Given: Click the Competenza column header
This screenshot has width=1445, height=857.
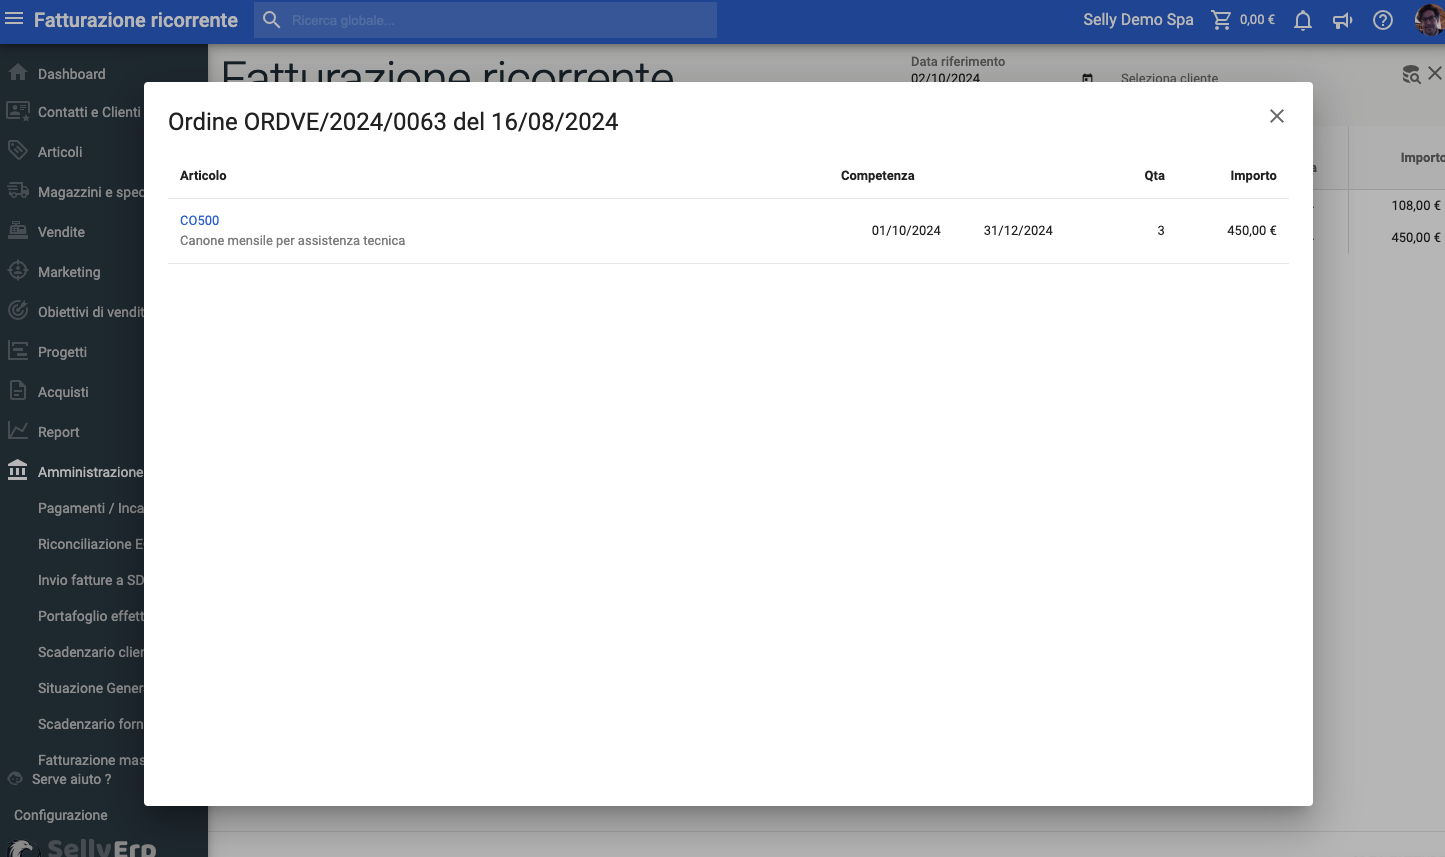Looking at the screenshot, I should pos(877,175).
